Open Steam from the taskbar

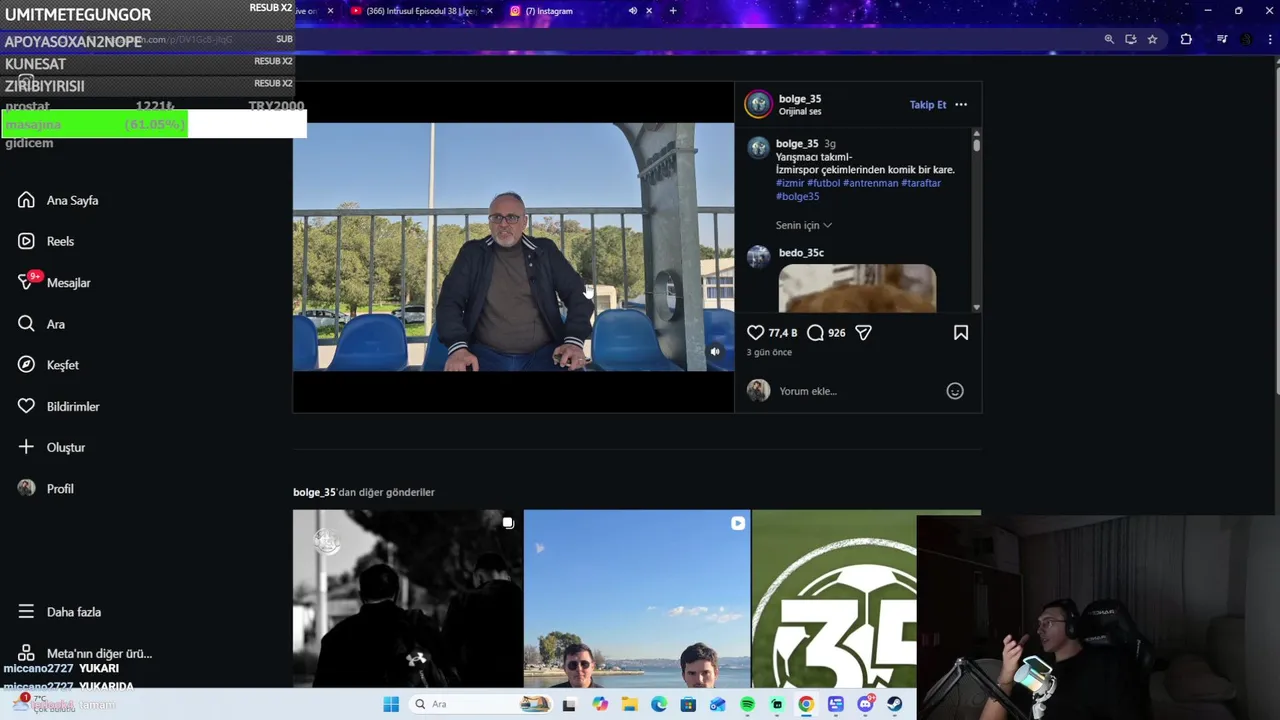coord(894,704)
